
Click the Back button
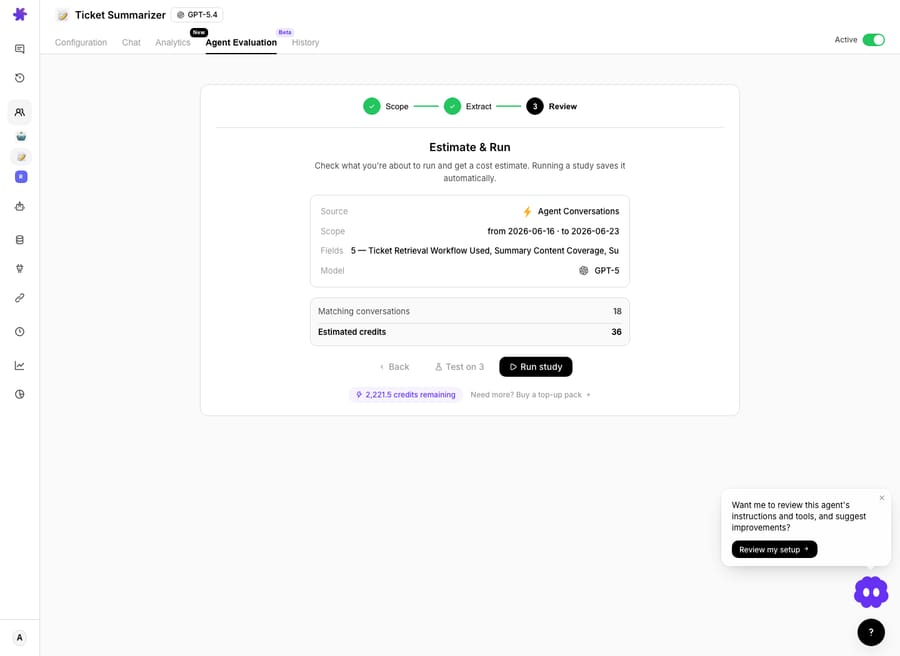[394, 367]
